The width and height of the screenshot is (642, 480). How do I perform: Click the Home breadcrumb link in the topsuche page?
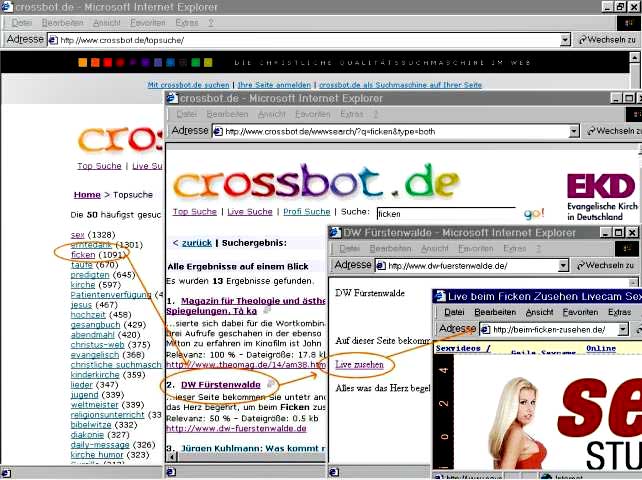pos(87,195)
